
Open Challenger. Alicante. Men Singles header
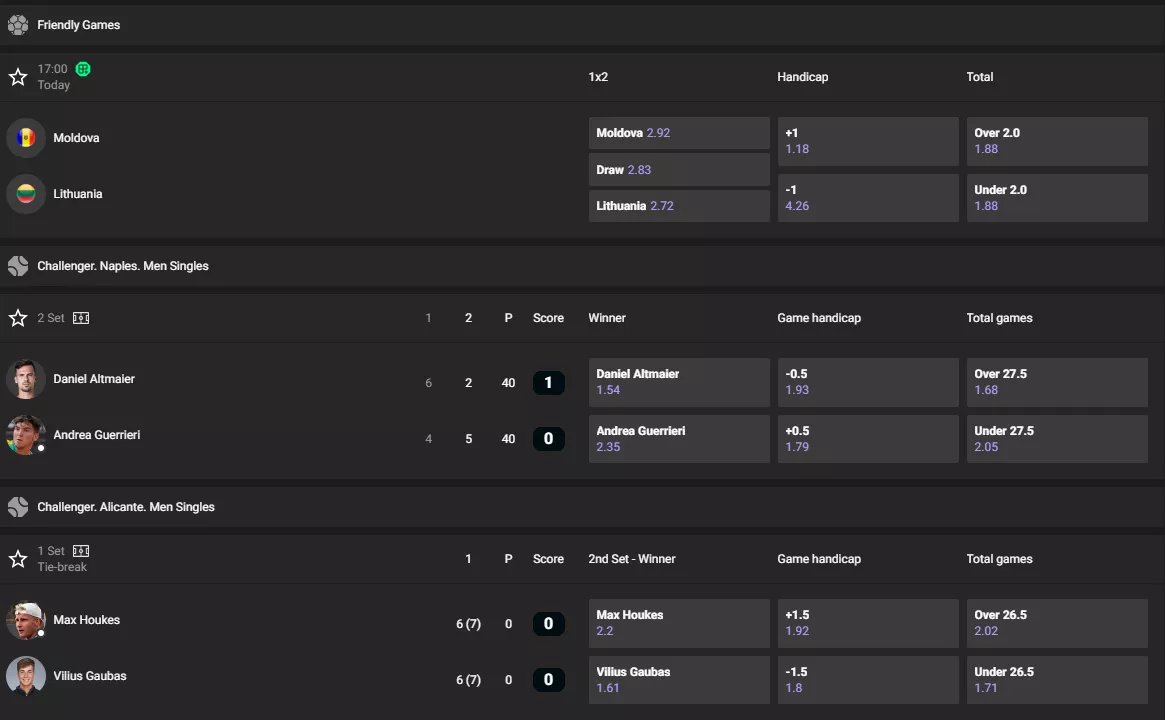click(x=126, y=507)
